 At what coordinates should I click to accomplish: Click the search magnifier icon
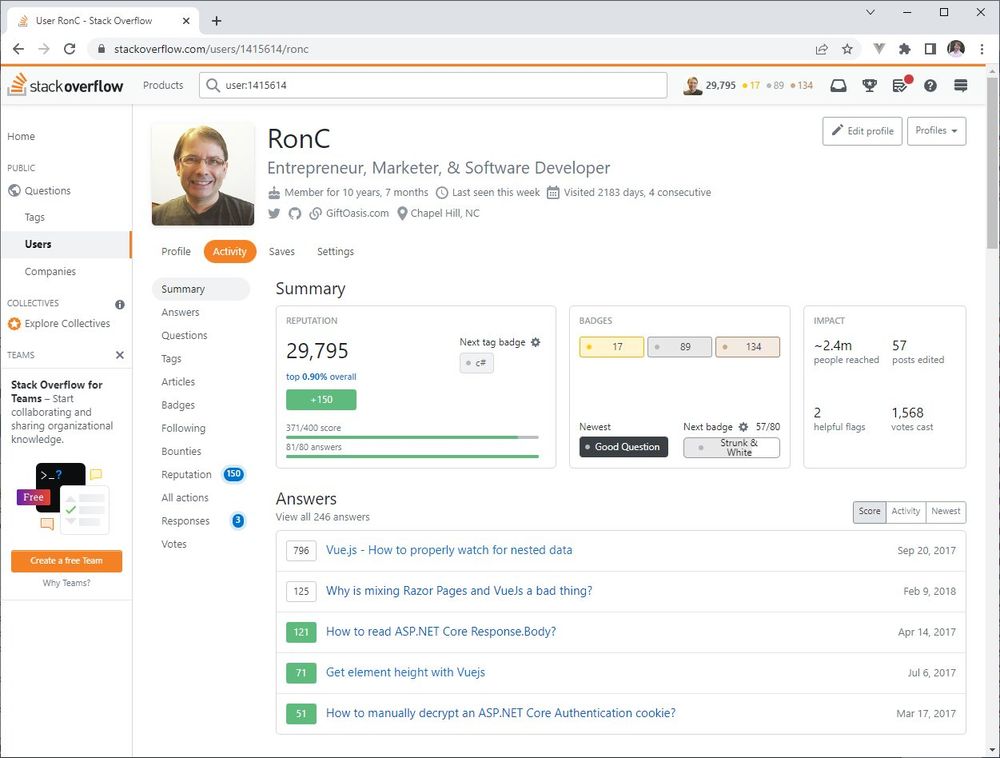point(213,85)
